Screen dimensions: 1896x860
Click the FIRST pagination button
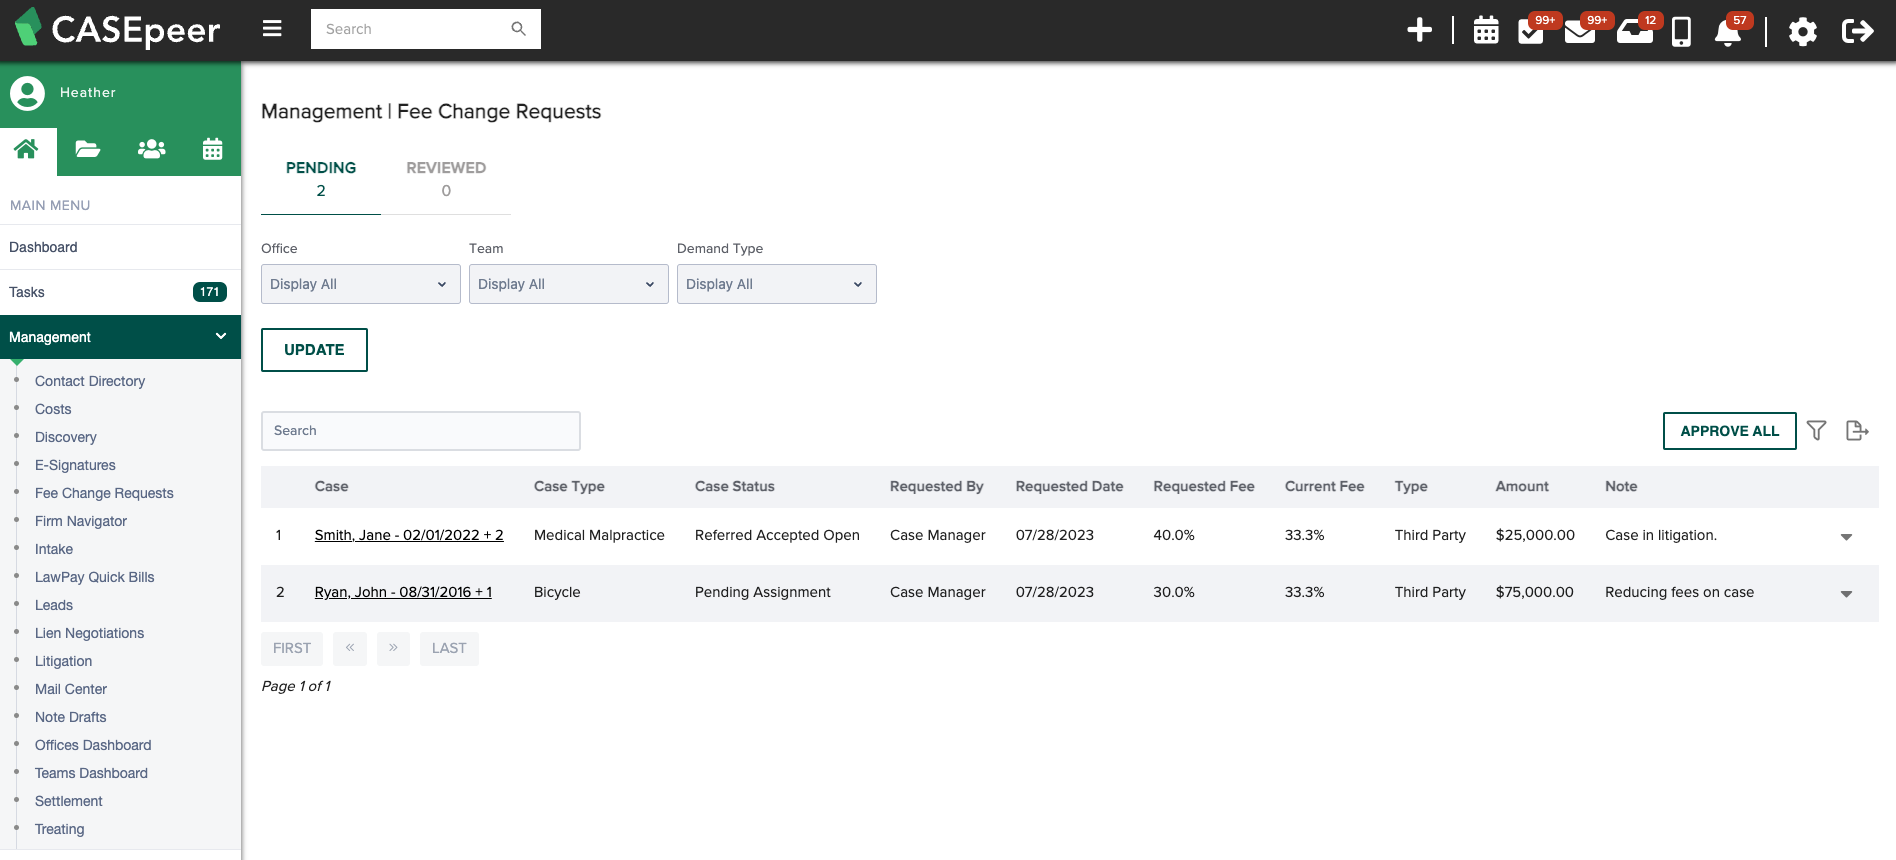(292, 648)
